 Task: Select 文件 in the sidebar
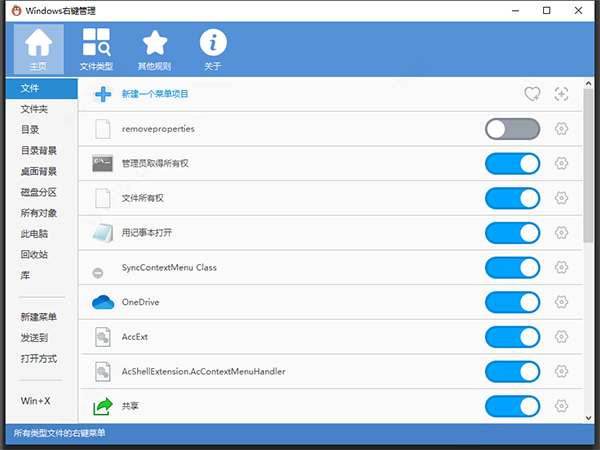pyautogui.click(x=42, y=88)
